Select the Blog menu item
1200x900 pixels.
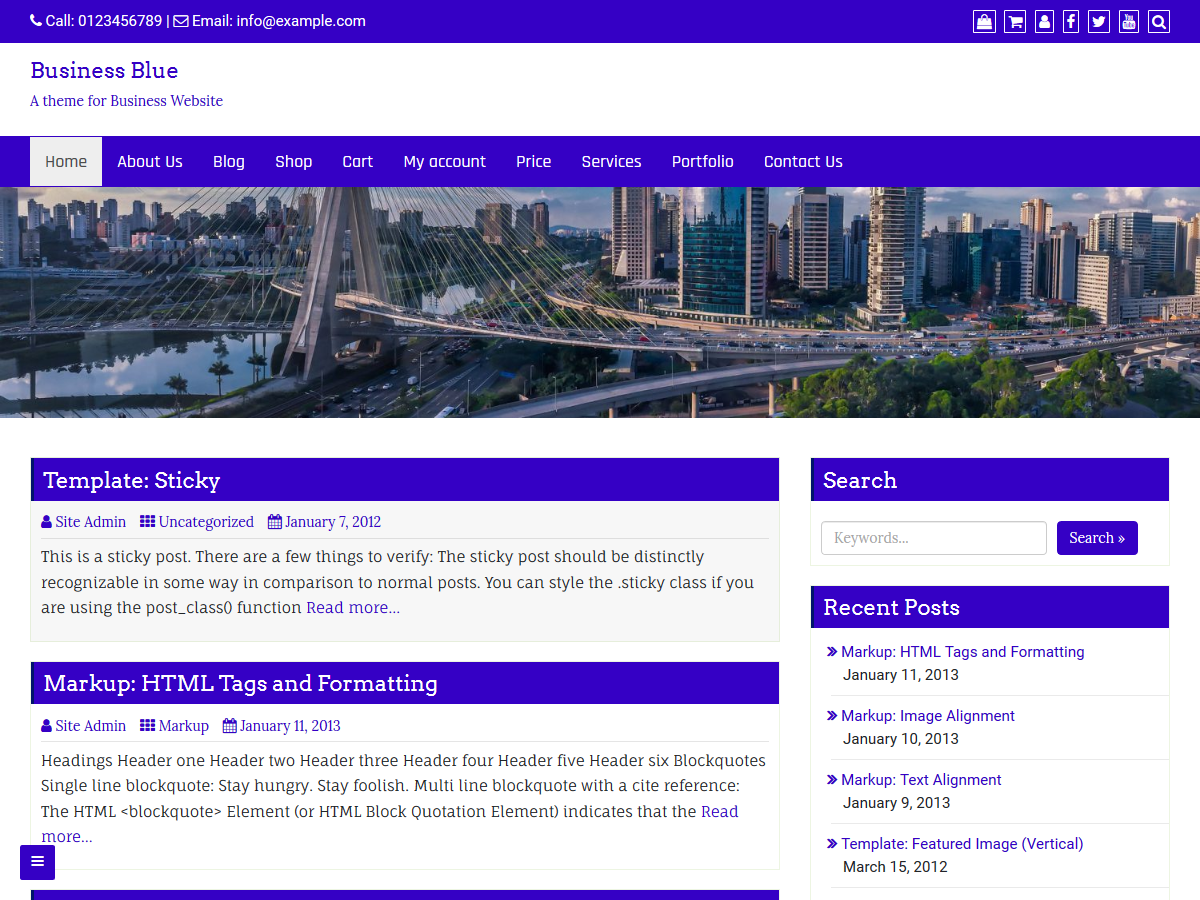229,161
